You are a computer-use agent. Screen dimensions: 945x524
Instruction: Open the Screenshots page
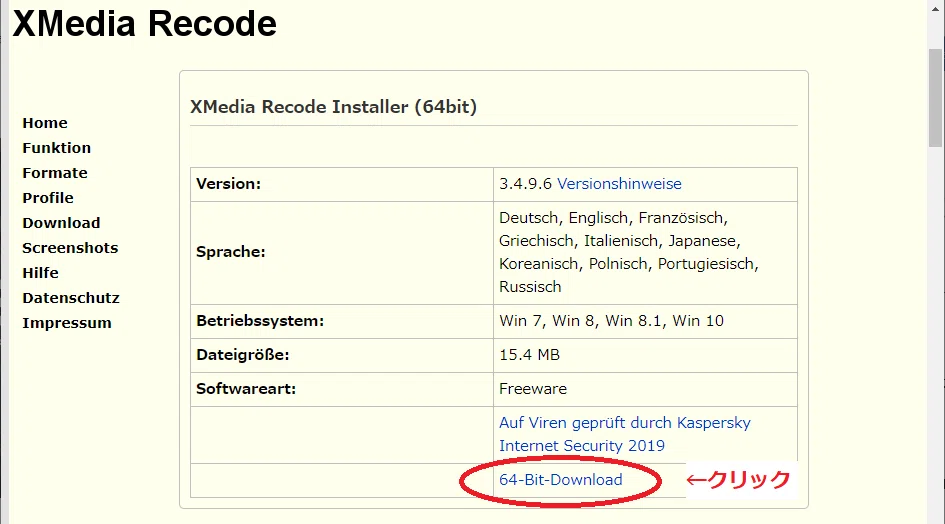(x=70, y=248)
